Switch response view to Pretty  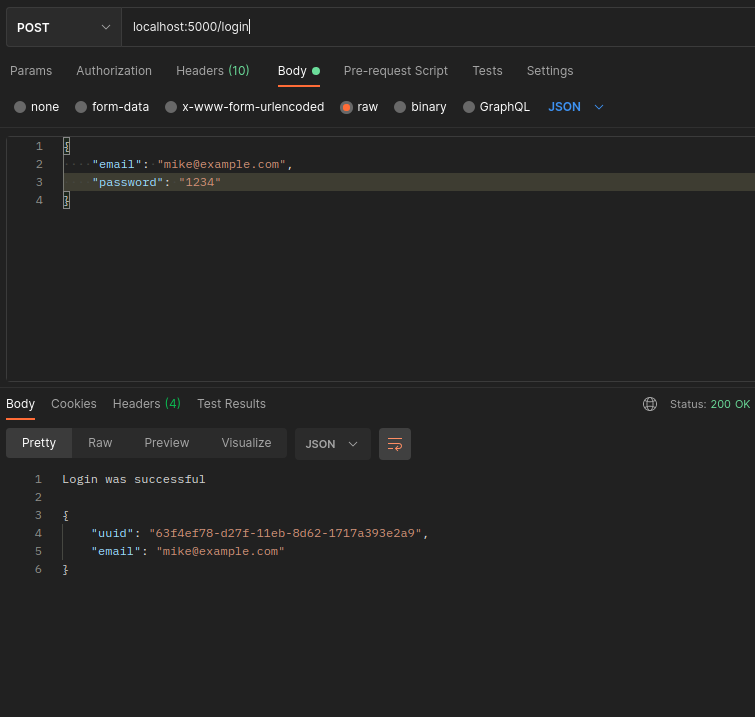click(39, 443)
